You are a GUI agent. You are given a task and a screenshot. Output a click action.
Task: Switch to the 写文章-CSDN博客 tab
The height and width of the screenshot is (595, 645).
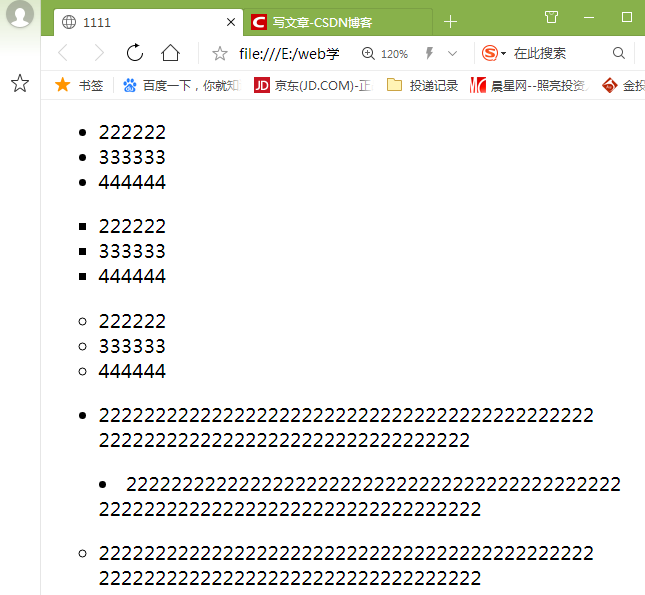pyautogui.click(x=338, y=22)
